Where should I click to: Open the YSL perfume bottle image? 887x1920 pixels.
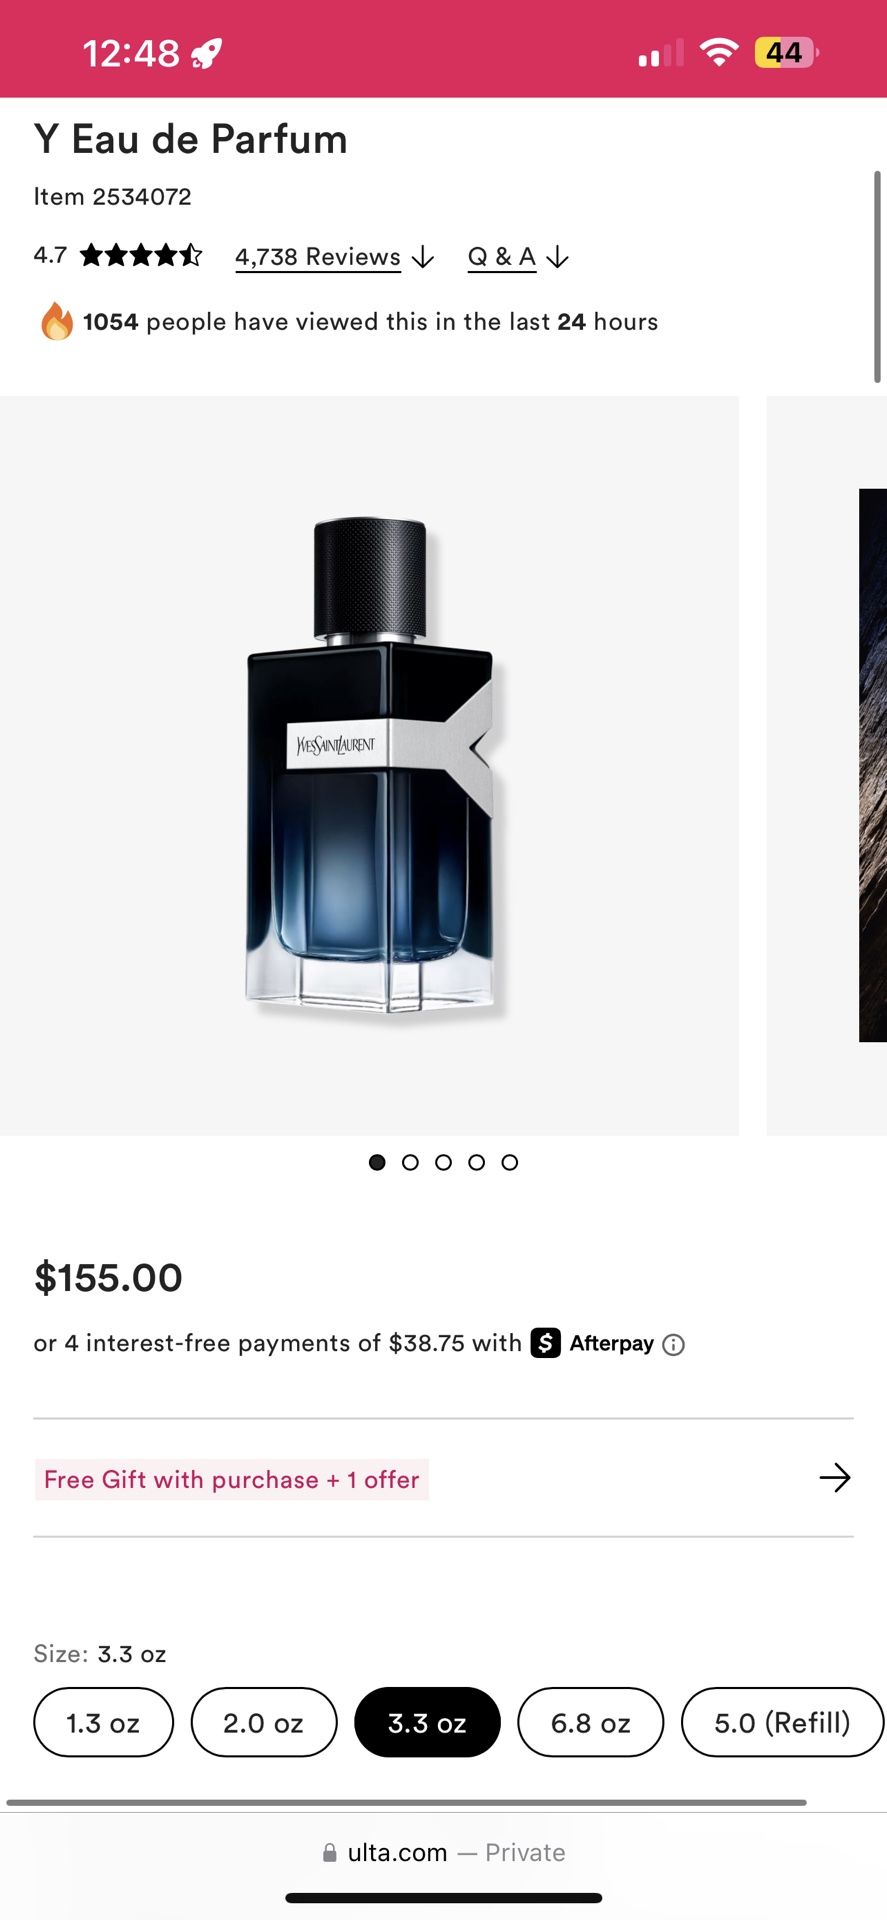pyautogui.click(x=369, y=765)
